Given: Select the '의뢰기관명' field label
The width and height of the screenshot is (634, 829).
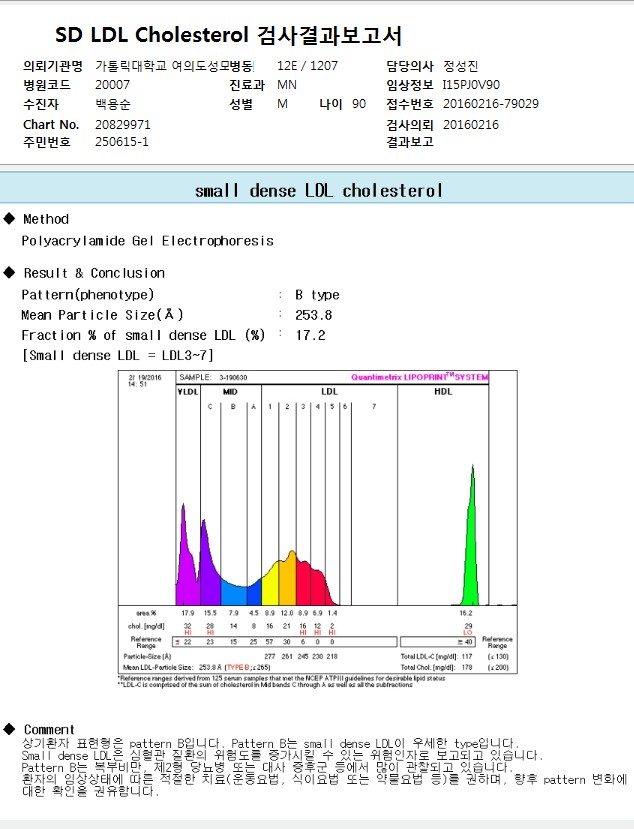Looking at the screenshot, I should tap(53, 66).
